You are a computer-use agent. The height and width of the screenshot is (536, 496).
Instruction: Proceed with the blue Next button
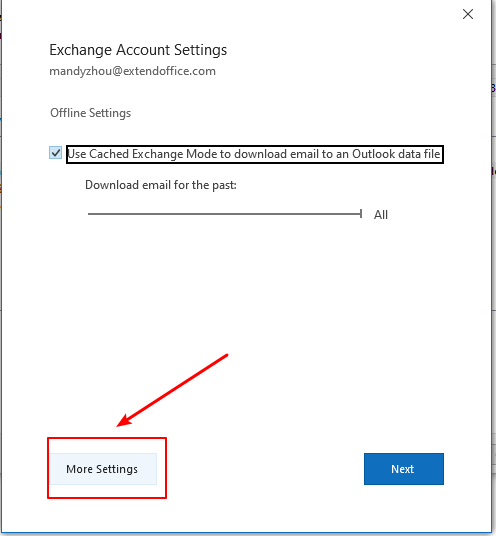(x=404, y=469)
